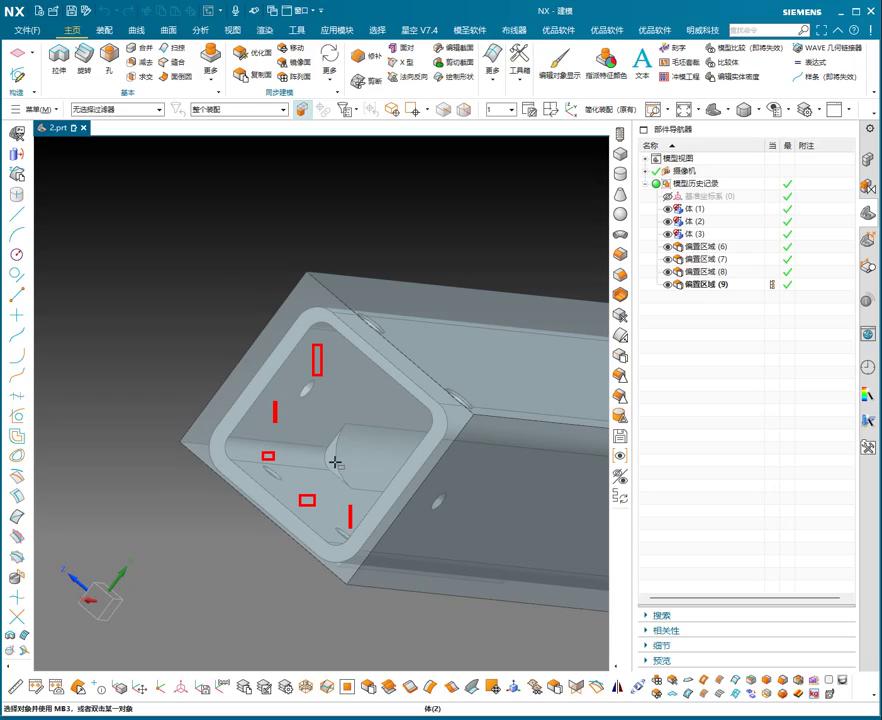Expand the 相关性 panel section
882x720 pixels.
pos(665,631)
